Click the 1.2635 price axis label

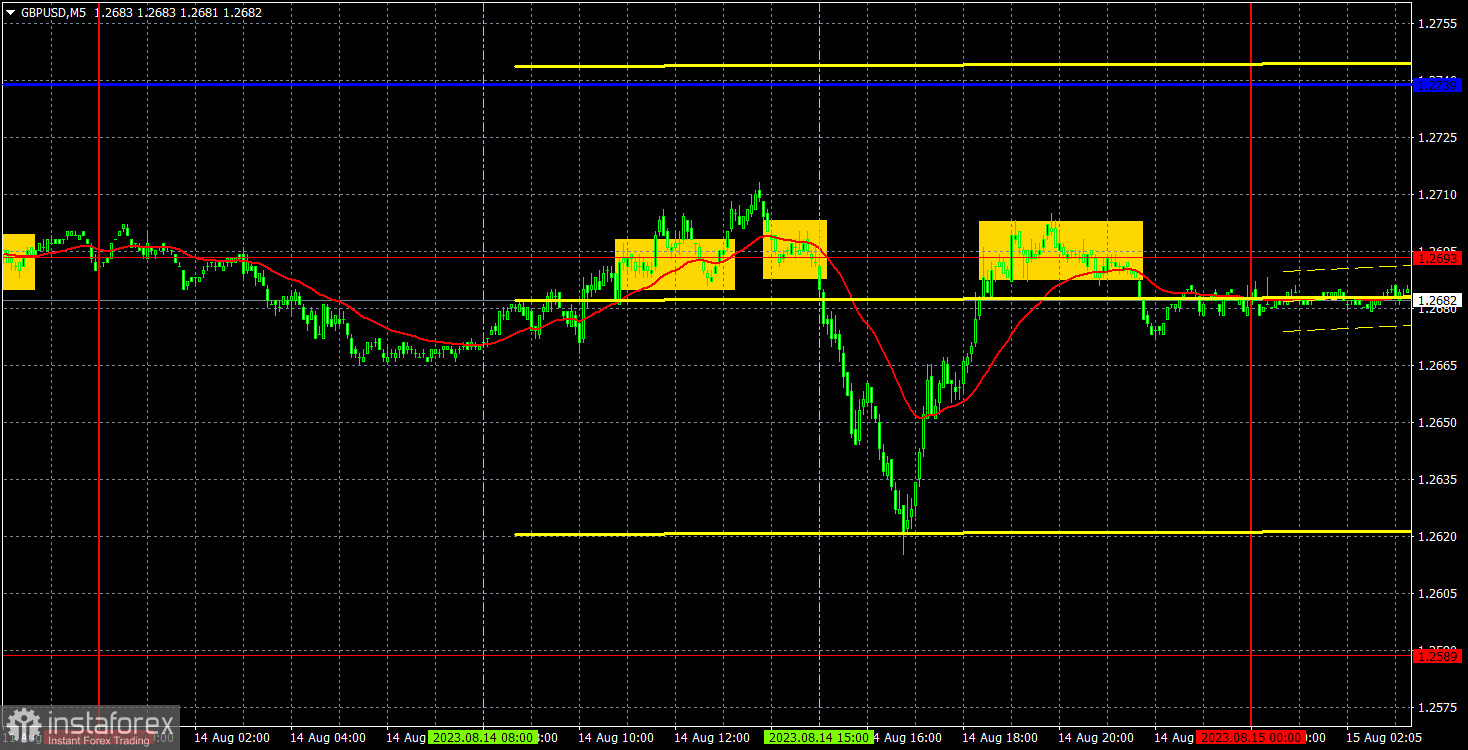tap(1439, 480)
